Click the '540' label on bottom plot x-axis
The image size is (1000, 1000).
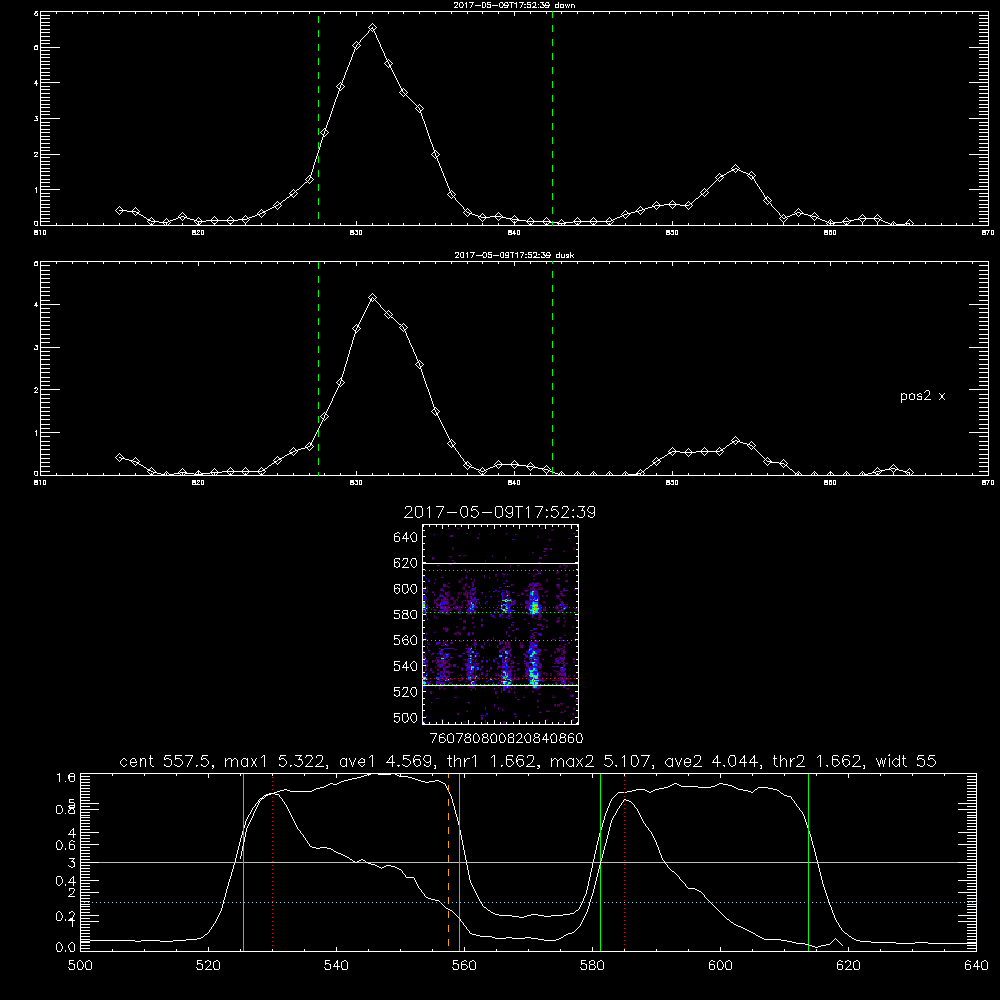336,966
